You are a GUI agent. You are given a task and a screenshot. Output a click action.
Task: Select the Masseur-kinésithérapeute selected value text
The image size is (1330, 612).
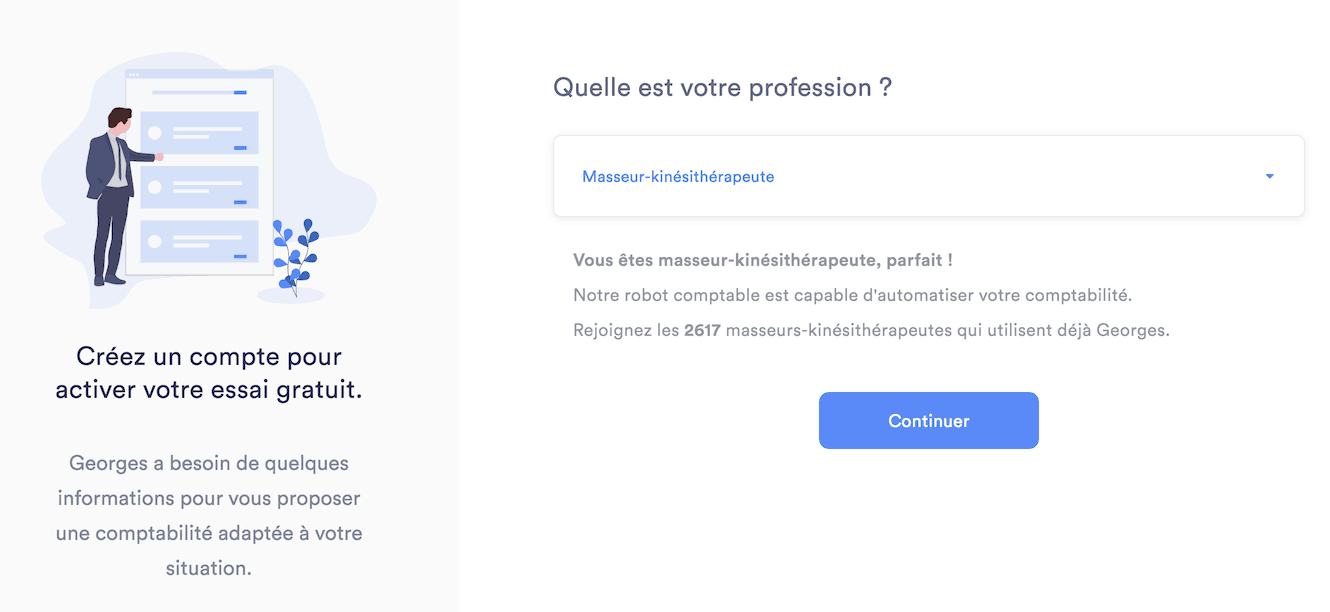tap(678, 177)
